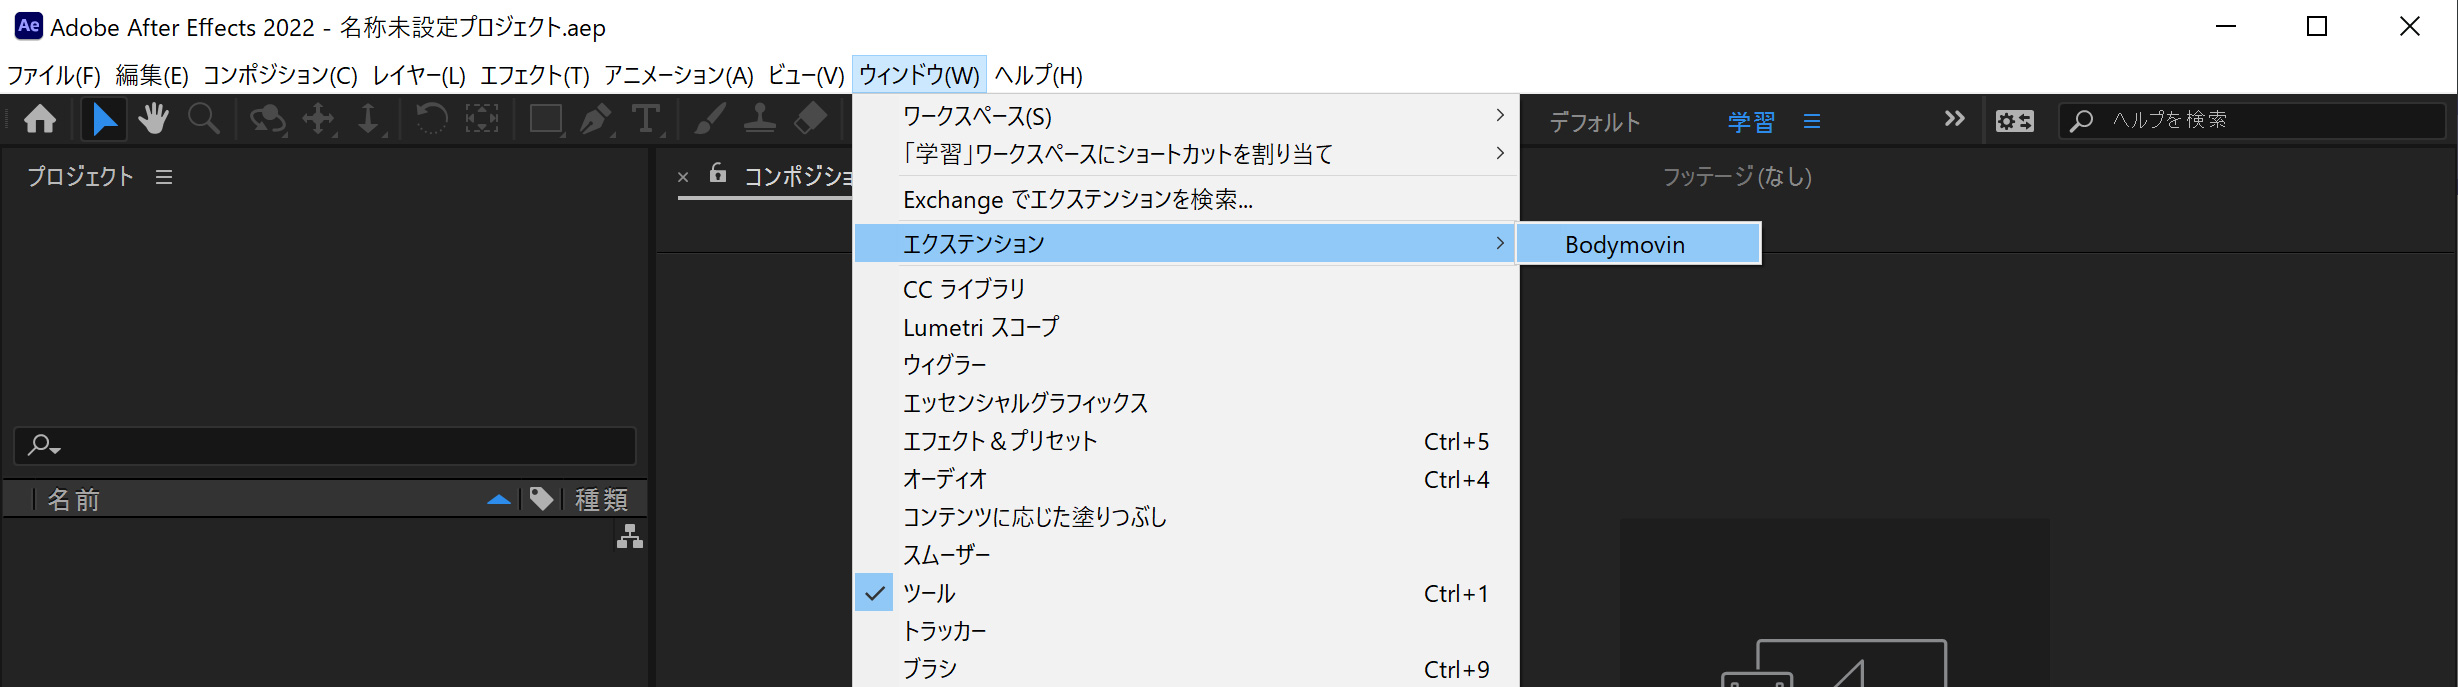The image size is (2458, 687).
Task: Select the Hand tool
Action: [x=153, y=120]
